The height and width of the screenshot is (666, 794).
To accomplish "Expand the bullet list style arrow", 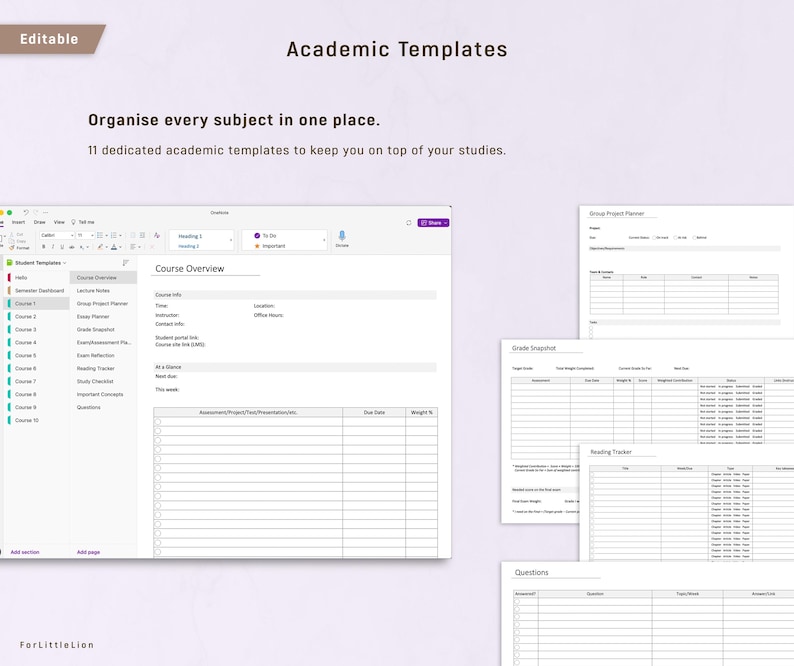I will tap(106, 236).
